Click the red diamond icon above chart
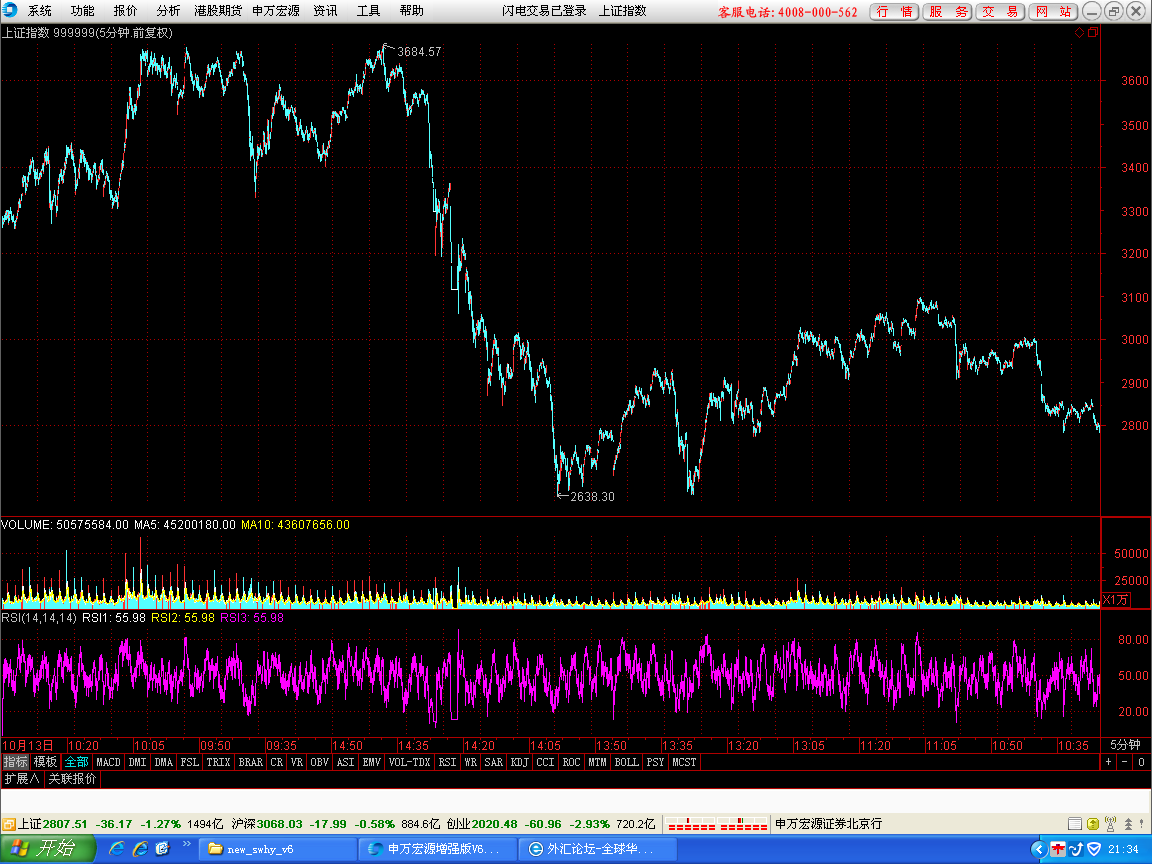This screenshot has width=1152, height=864. tap(1079, 32)
